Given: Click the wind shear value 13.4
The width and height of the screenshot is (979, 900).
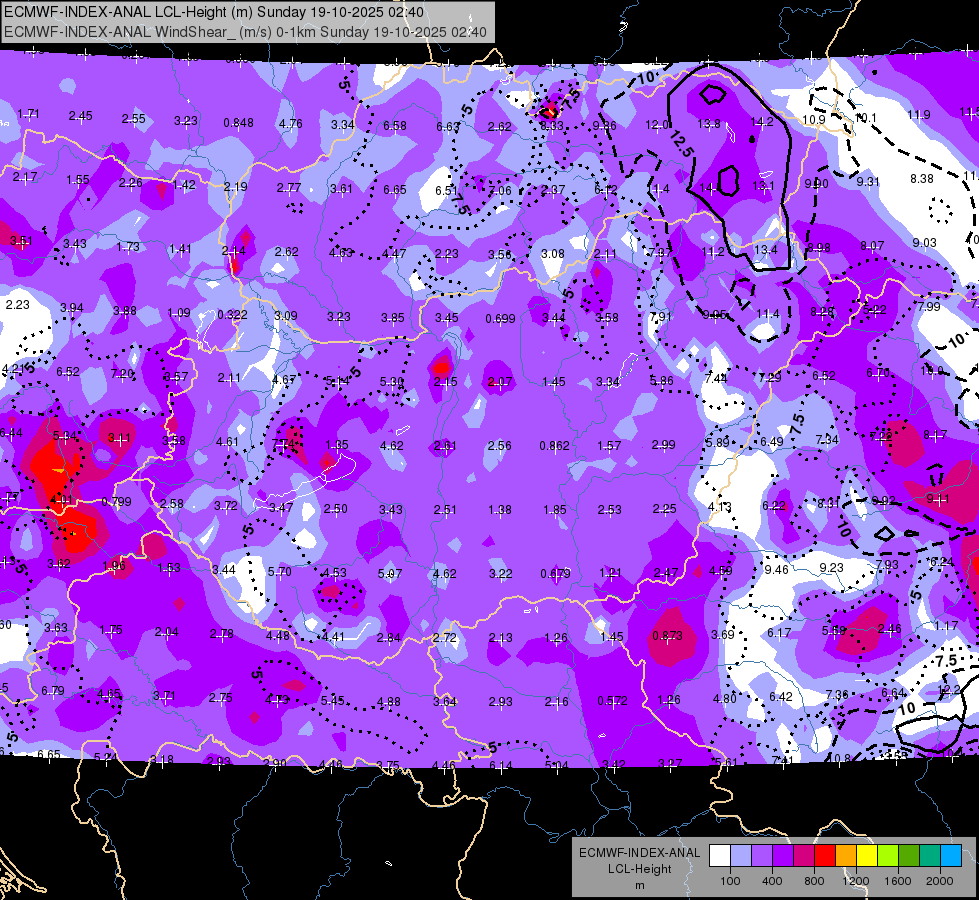Looking at the screenshot, I should tap(765, 250).
